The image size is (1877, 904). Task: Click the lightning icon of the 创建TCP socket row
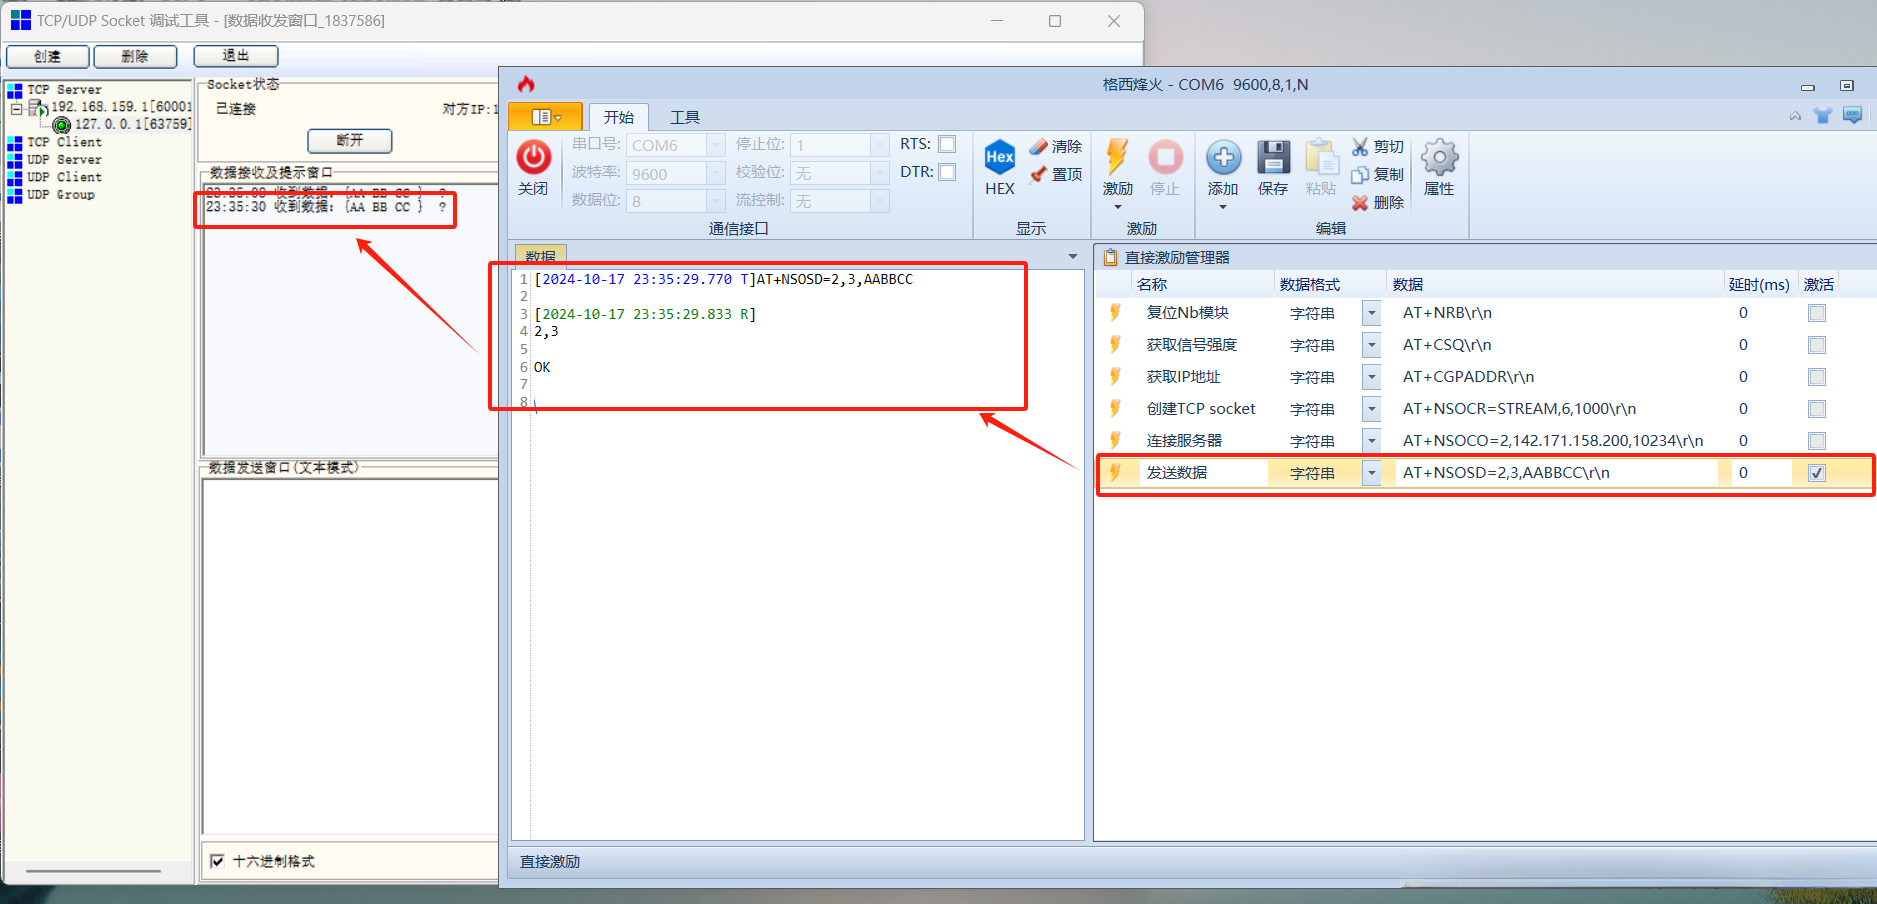(x=1115, y=409)
